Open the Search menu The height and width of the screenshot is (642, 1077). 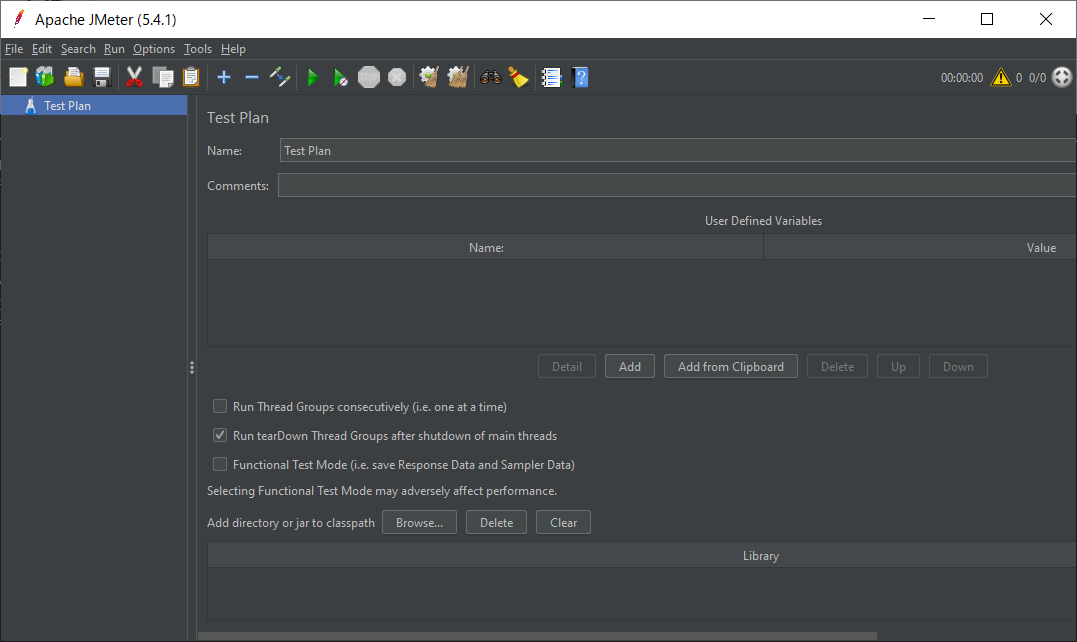click(78, 49)
